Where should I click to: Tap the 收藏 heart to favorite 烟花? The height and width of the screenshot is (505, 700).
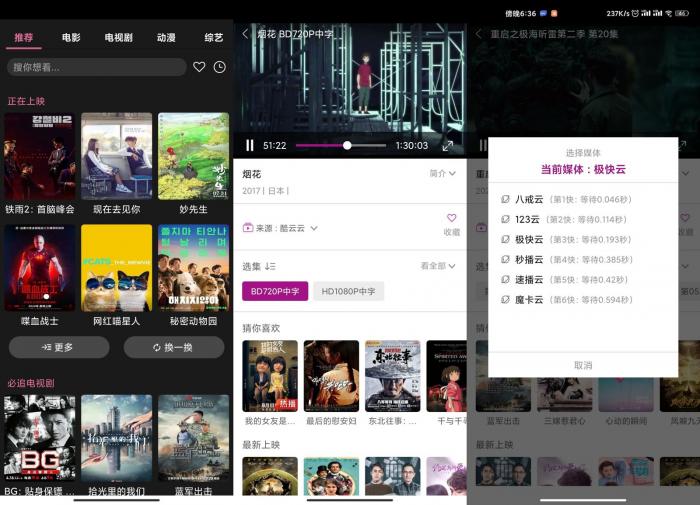click(x=451, y=223)
